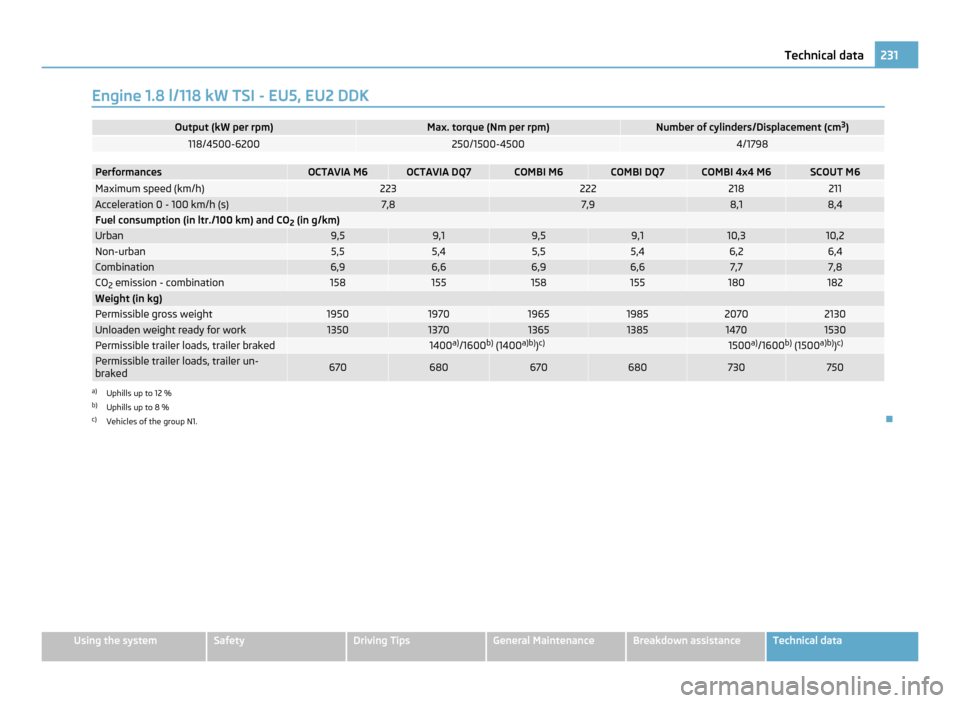Image resolution: width=960 pixels, height=703 pixels.
Task: Click the displacement value 4/1798
Action: [752, 144]
